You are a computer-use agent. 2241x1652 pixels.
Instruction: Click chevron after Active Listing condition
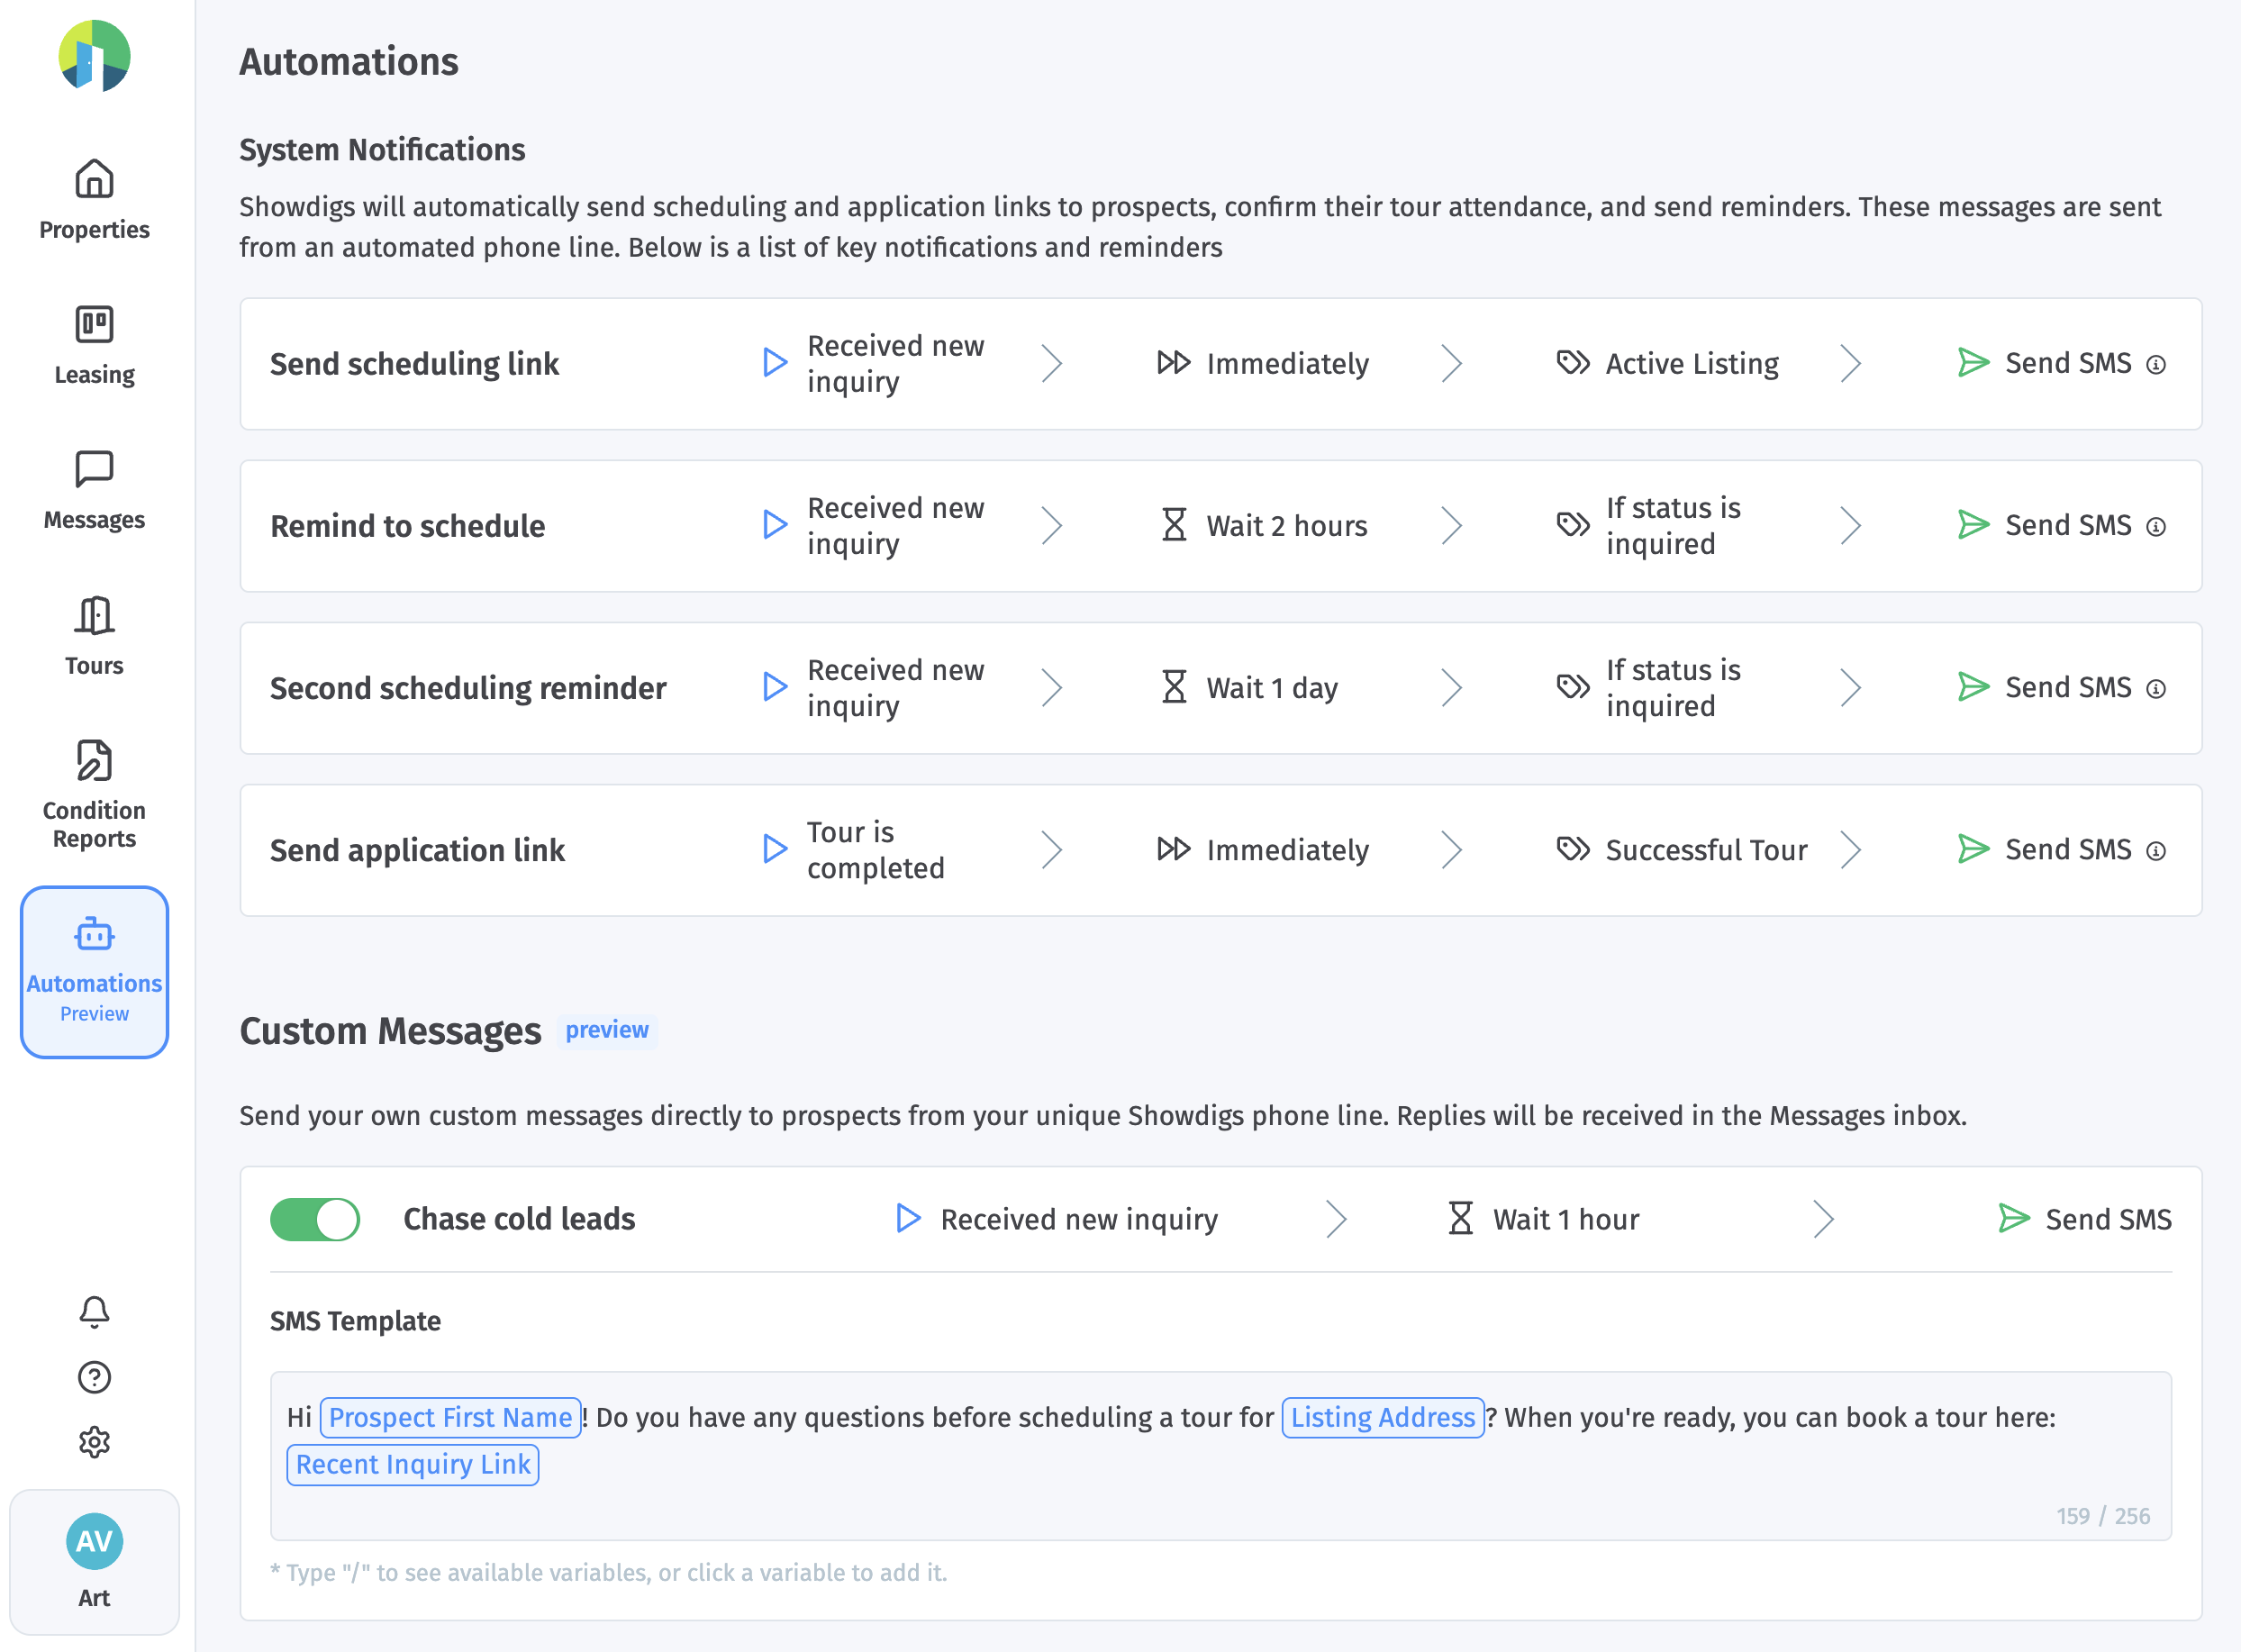click(x=1850, y=364)
